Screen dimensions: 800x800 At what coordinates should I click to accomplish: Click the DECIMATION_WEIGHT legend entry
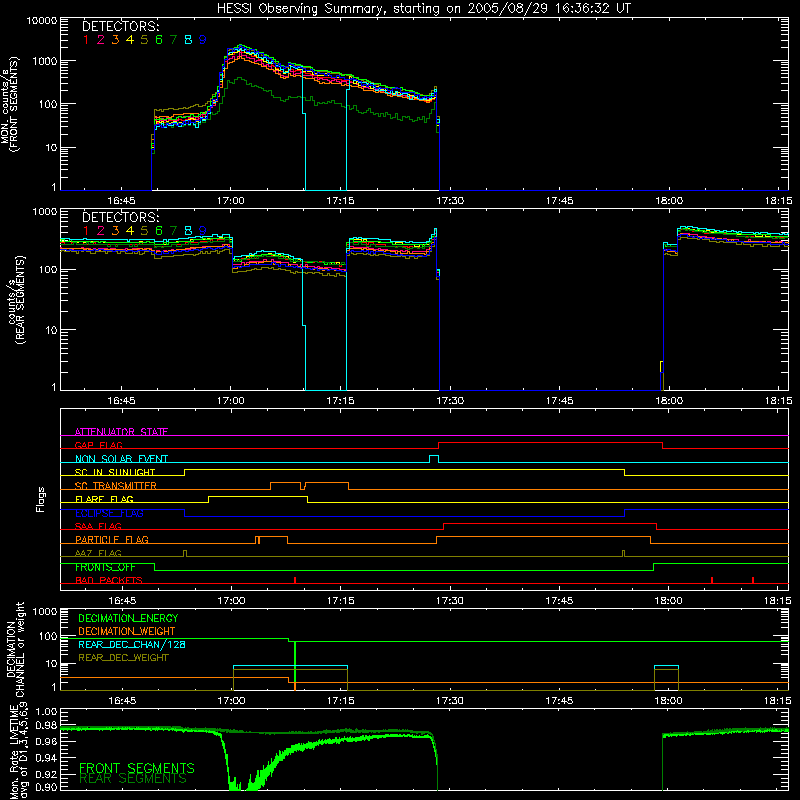click(x=127, y=631)
